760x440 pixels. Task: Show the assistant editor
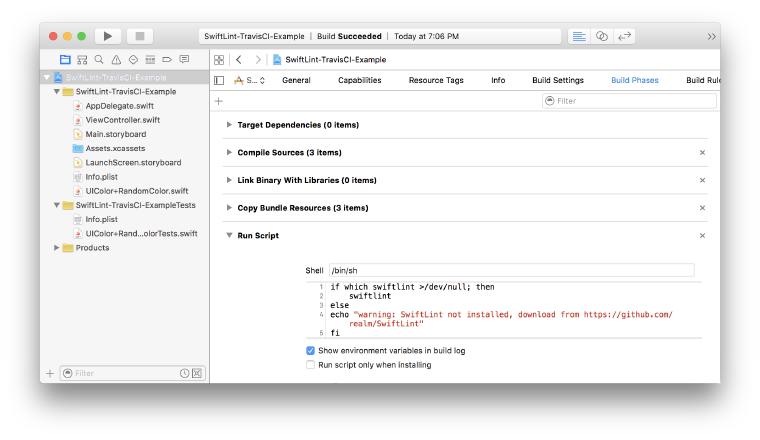602,36
